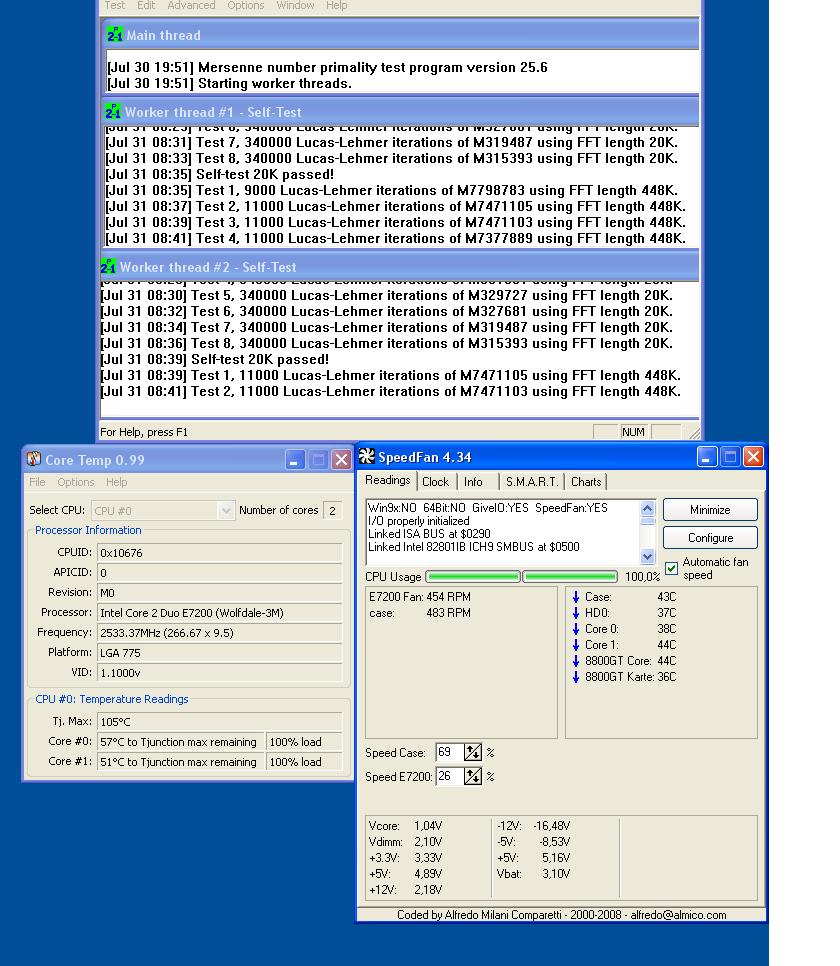This screenshot has width=840, height=966.
Task: Click the SpeedFan fan icon in title bar
Action: pyautogui.click(x=367, y=457)
